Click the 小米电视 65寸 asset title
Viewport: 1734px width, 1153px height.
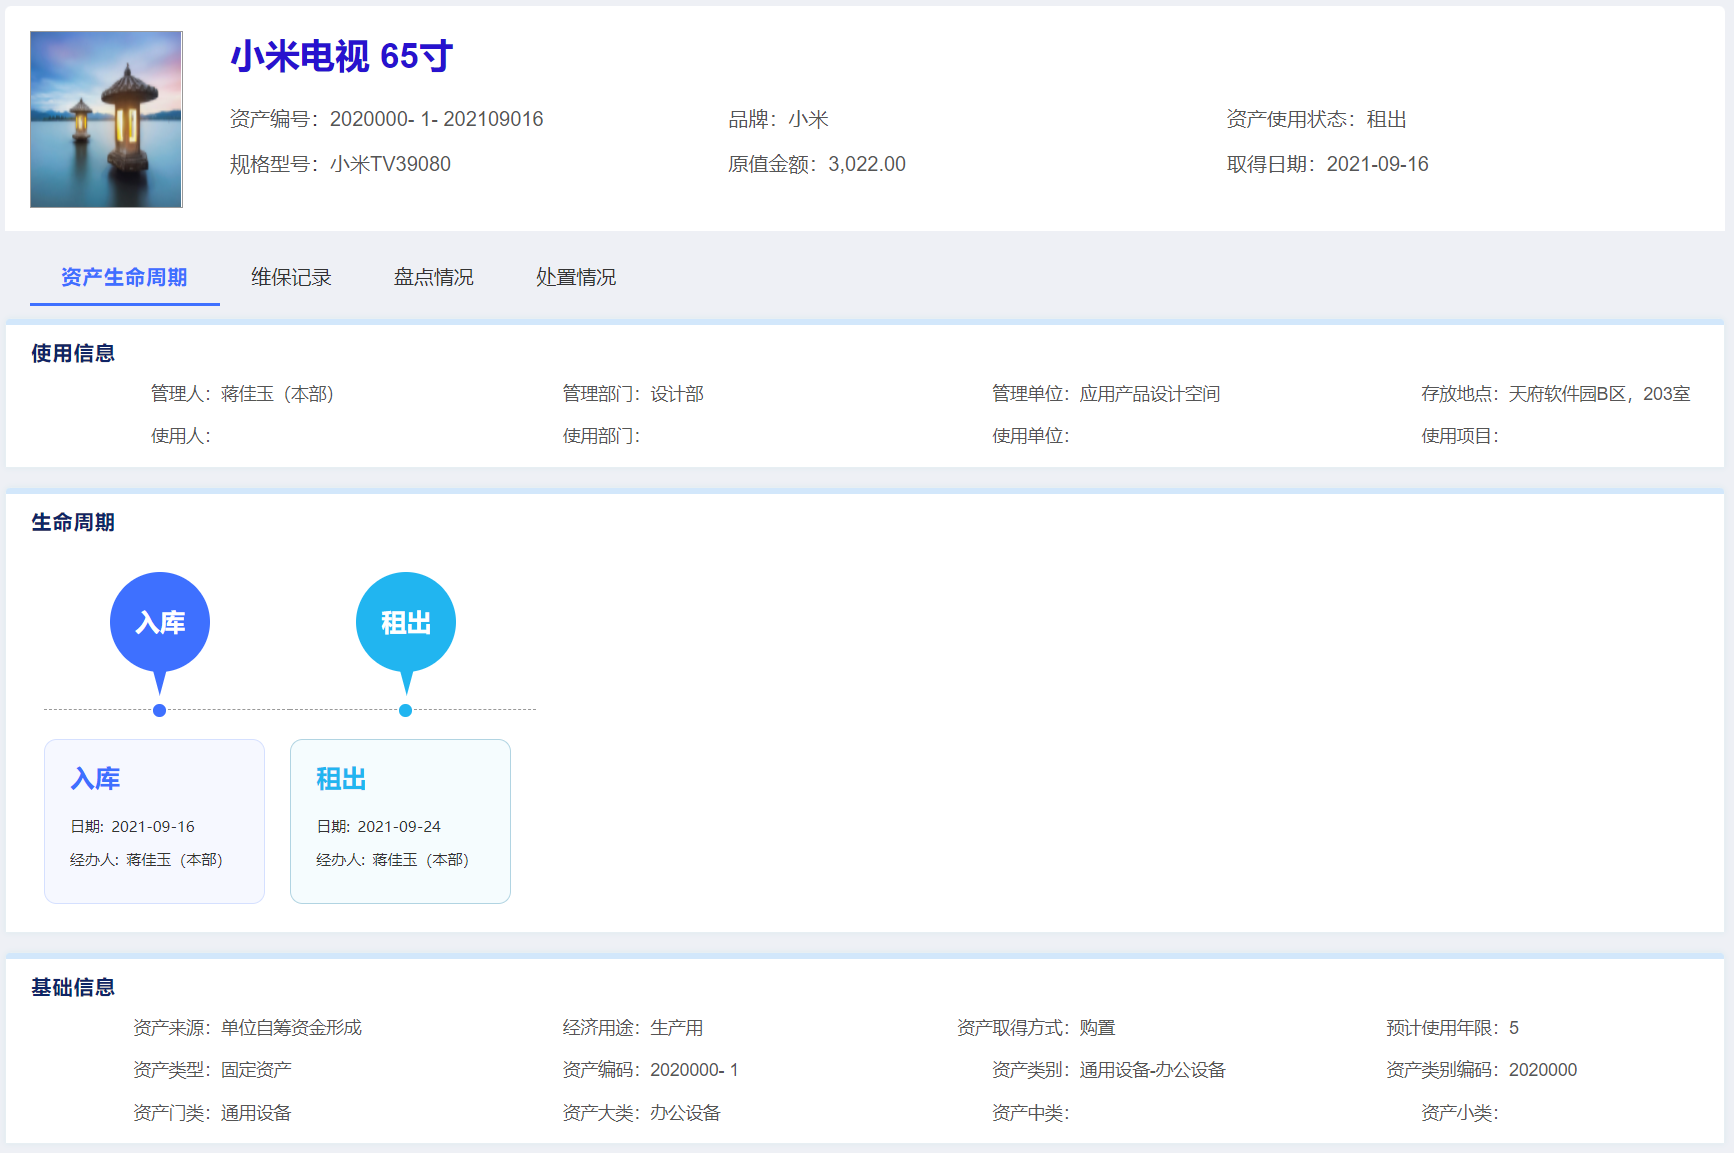[x=342, y=57]
